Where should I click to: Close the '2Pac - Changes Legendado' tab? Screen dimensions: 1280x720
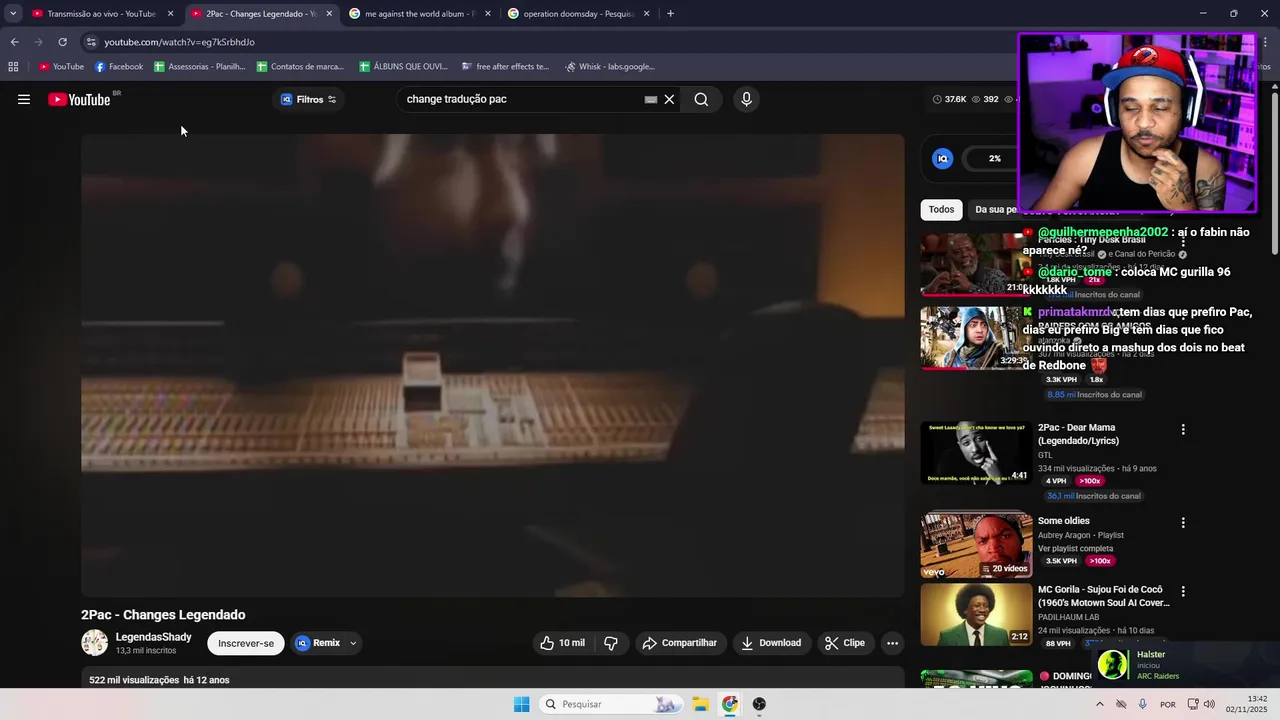click(329, 14)
